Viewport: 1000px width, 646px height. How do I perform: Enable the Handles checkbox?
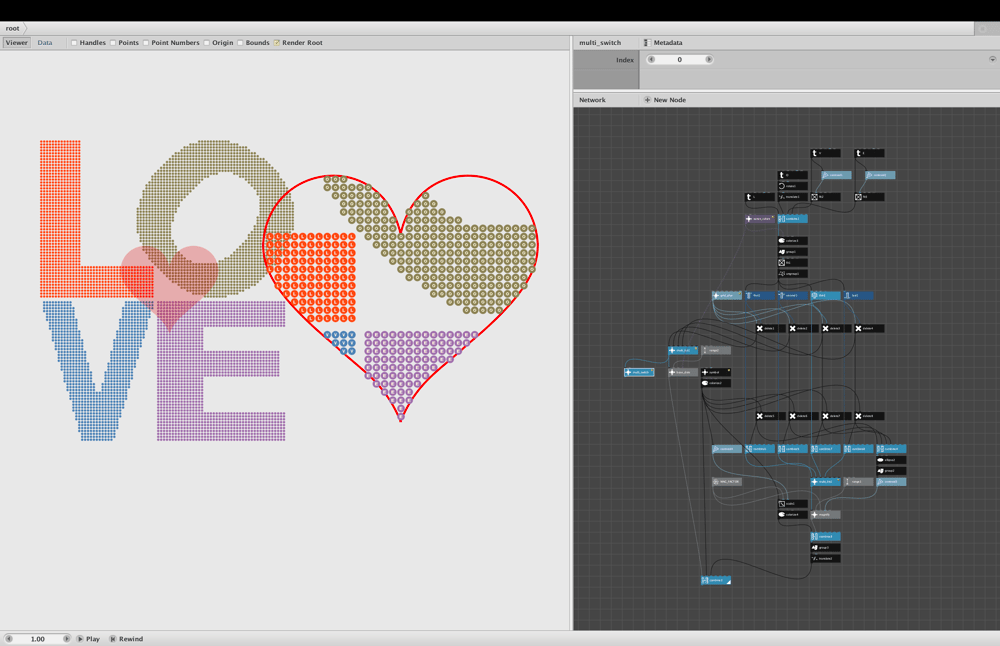point(74,43)
